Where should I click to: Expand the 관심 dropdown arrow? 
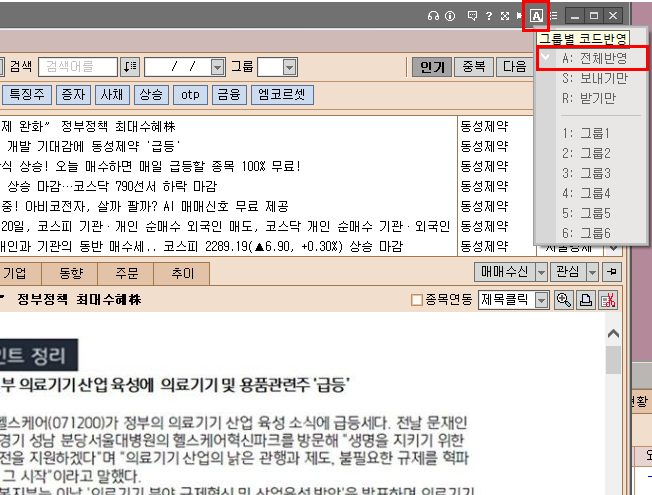click(592, 272)
